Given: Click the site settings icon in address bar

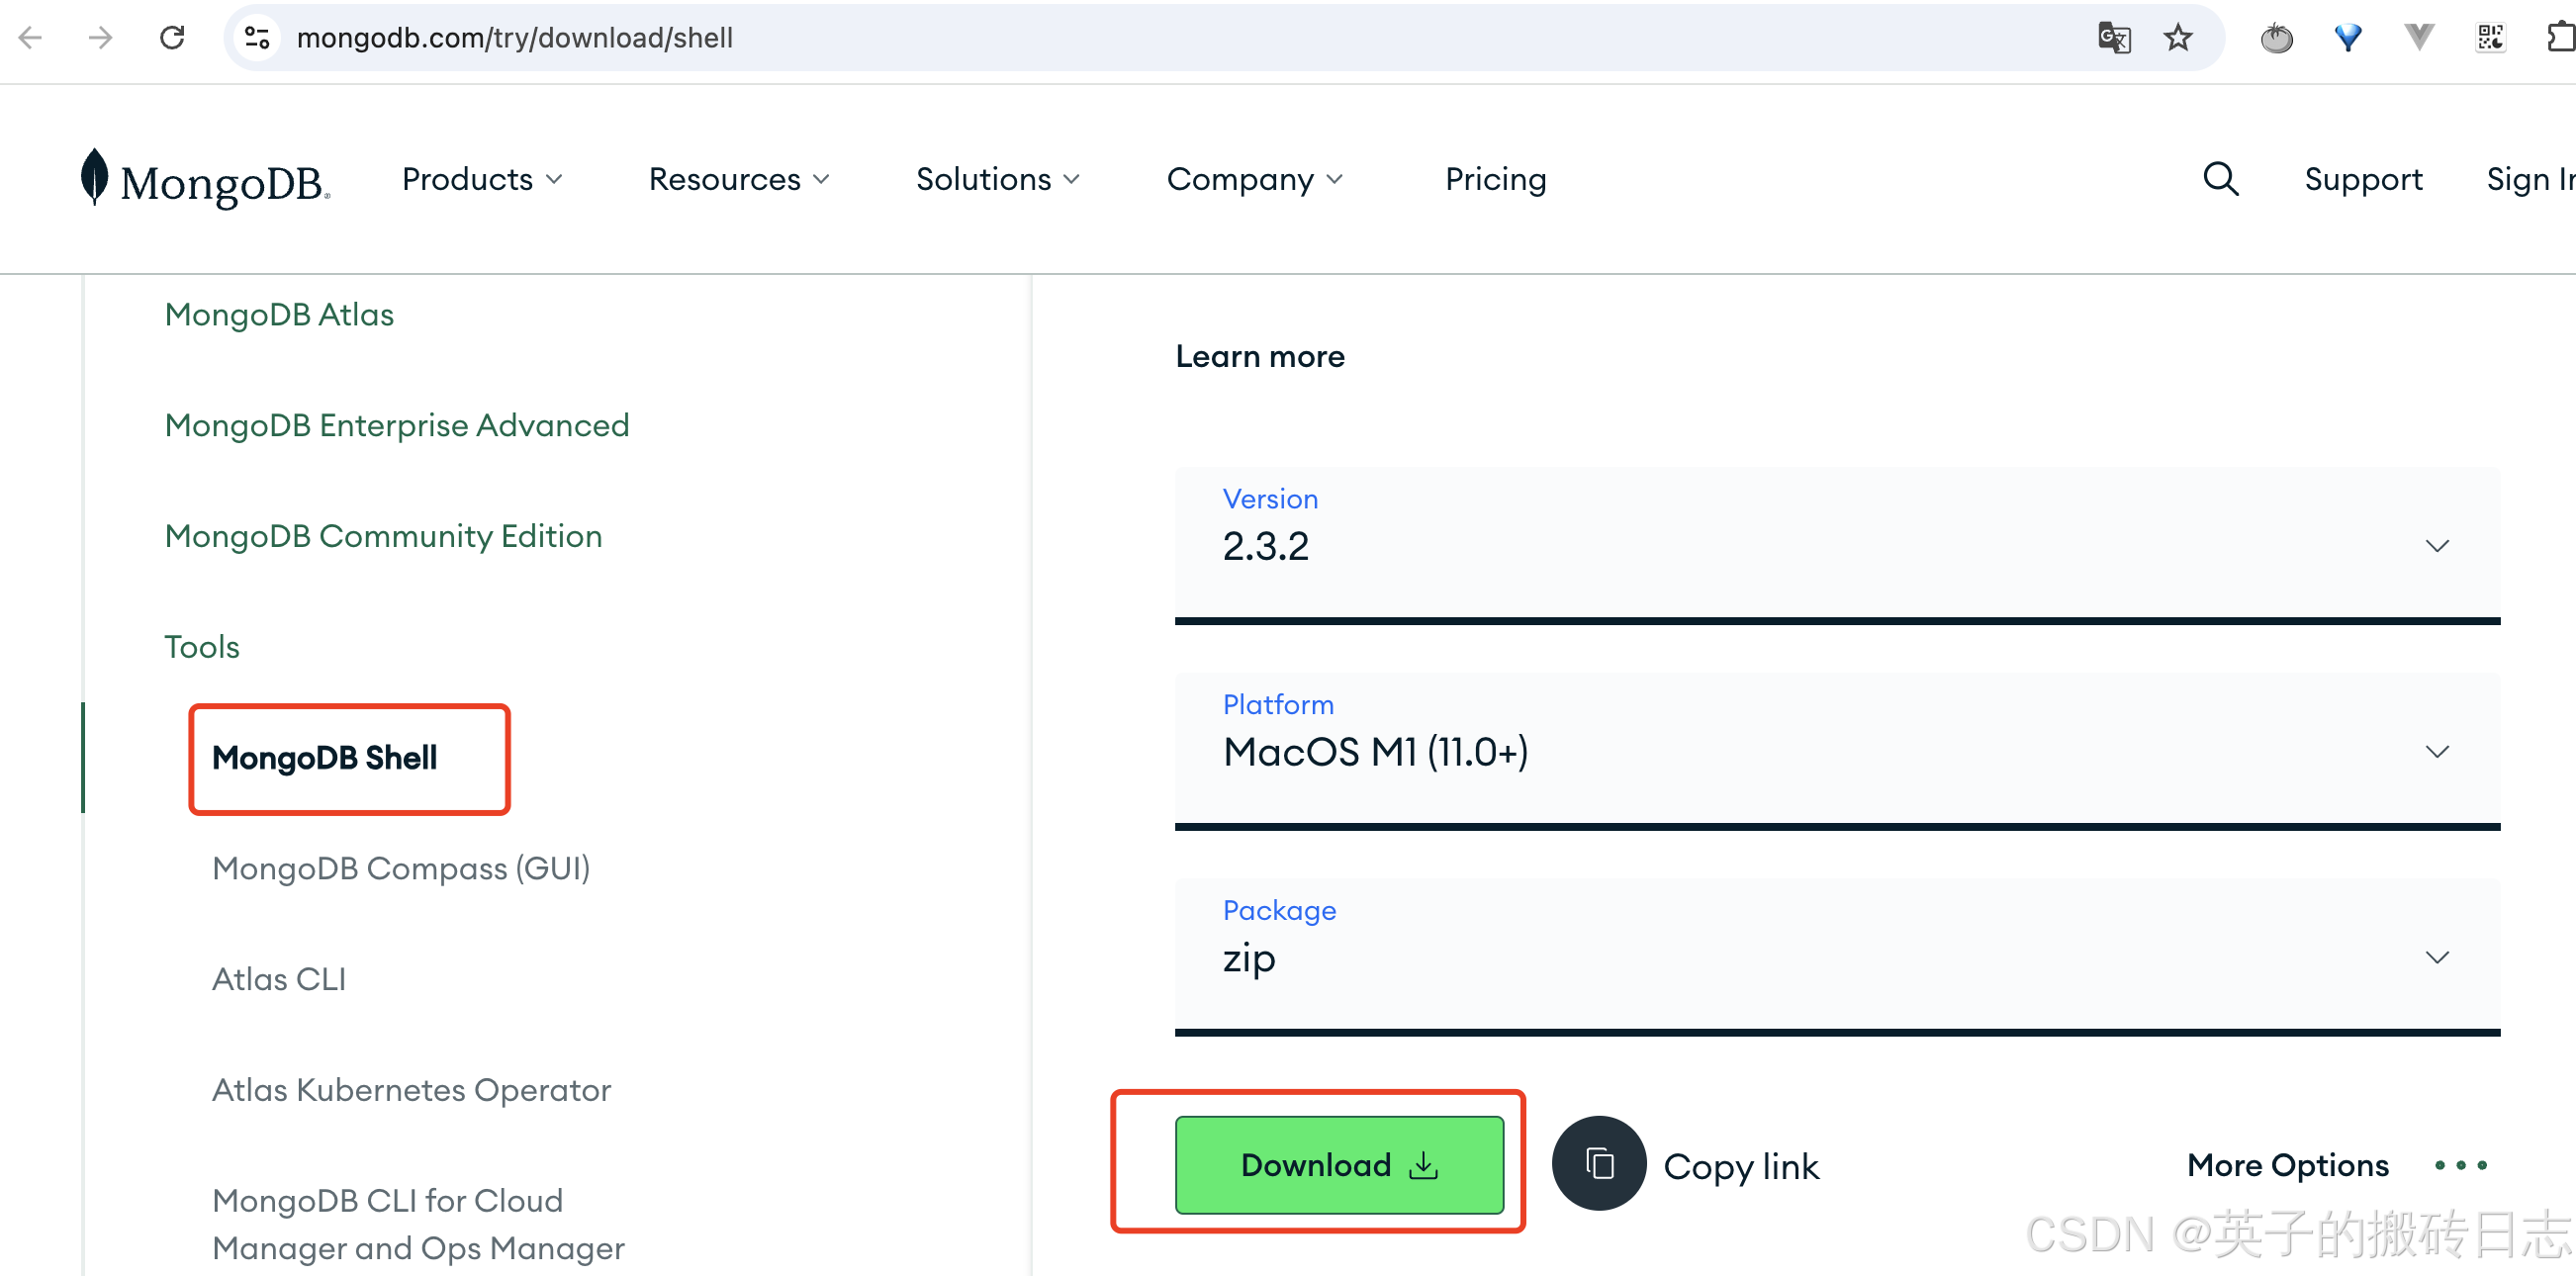Looking at the screenshot, I should [257, 38].
